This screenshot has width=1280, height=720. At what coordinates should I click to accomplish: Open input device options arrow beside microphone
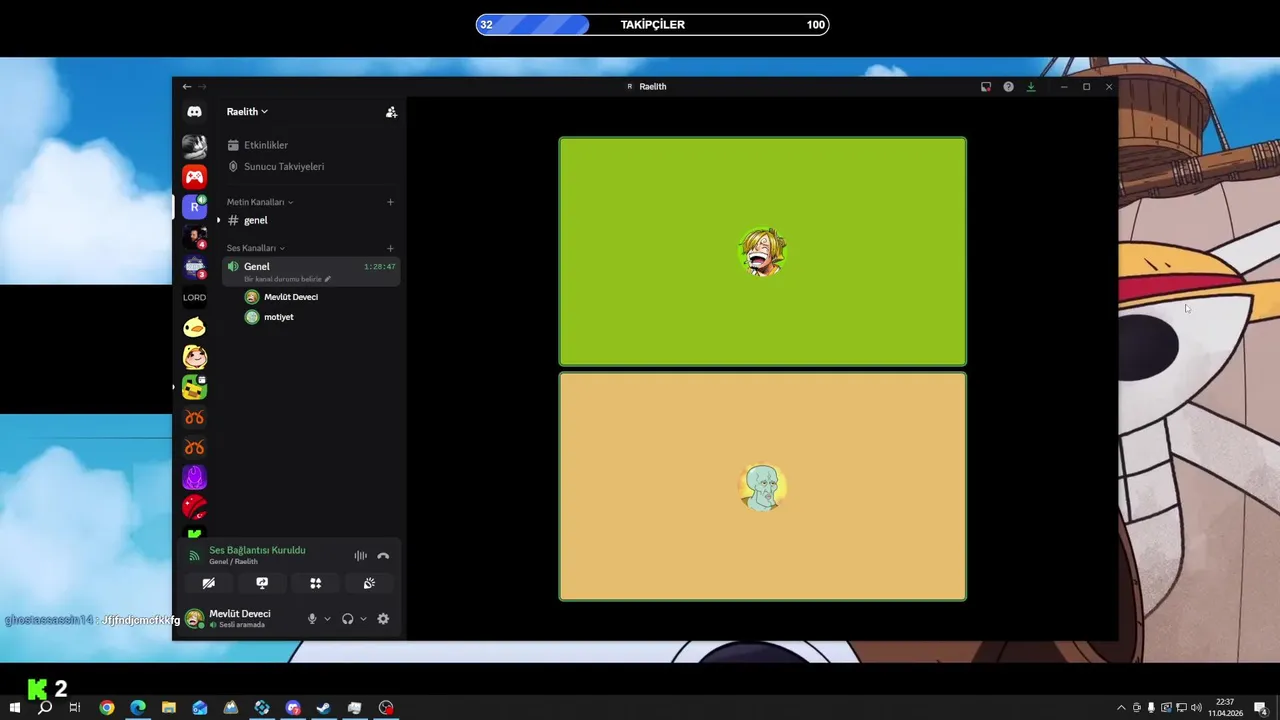click(x=327, y=619)
